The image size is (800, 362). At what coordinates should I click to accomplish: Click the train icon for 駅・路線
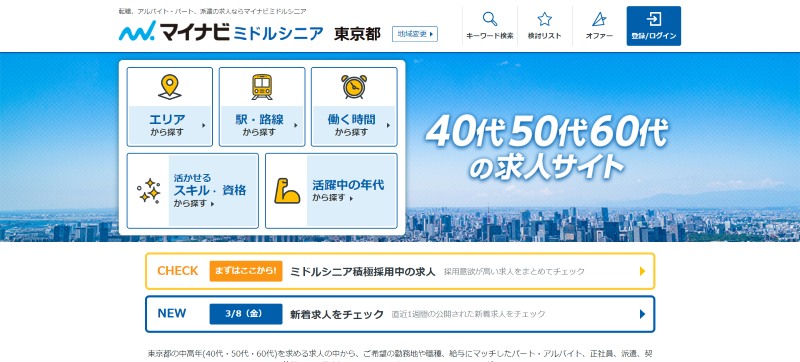pyautogui.click(x=262, y=87)
